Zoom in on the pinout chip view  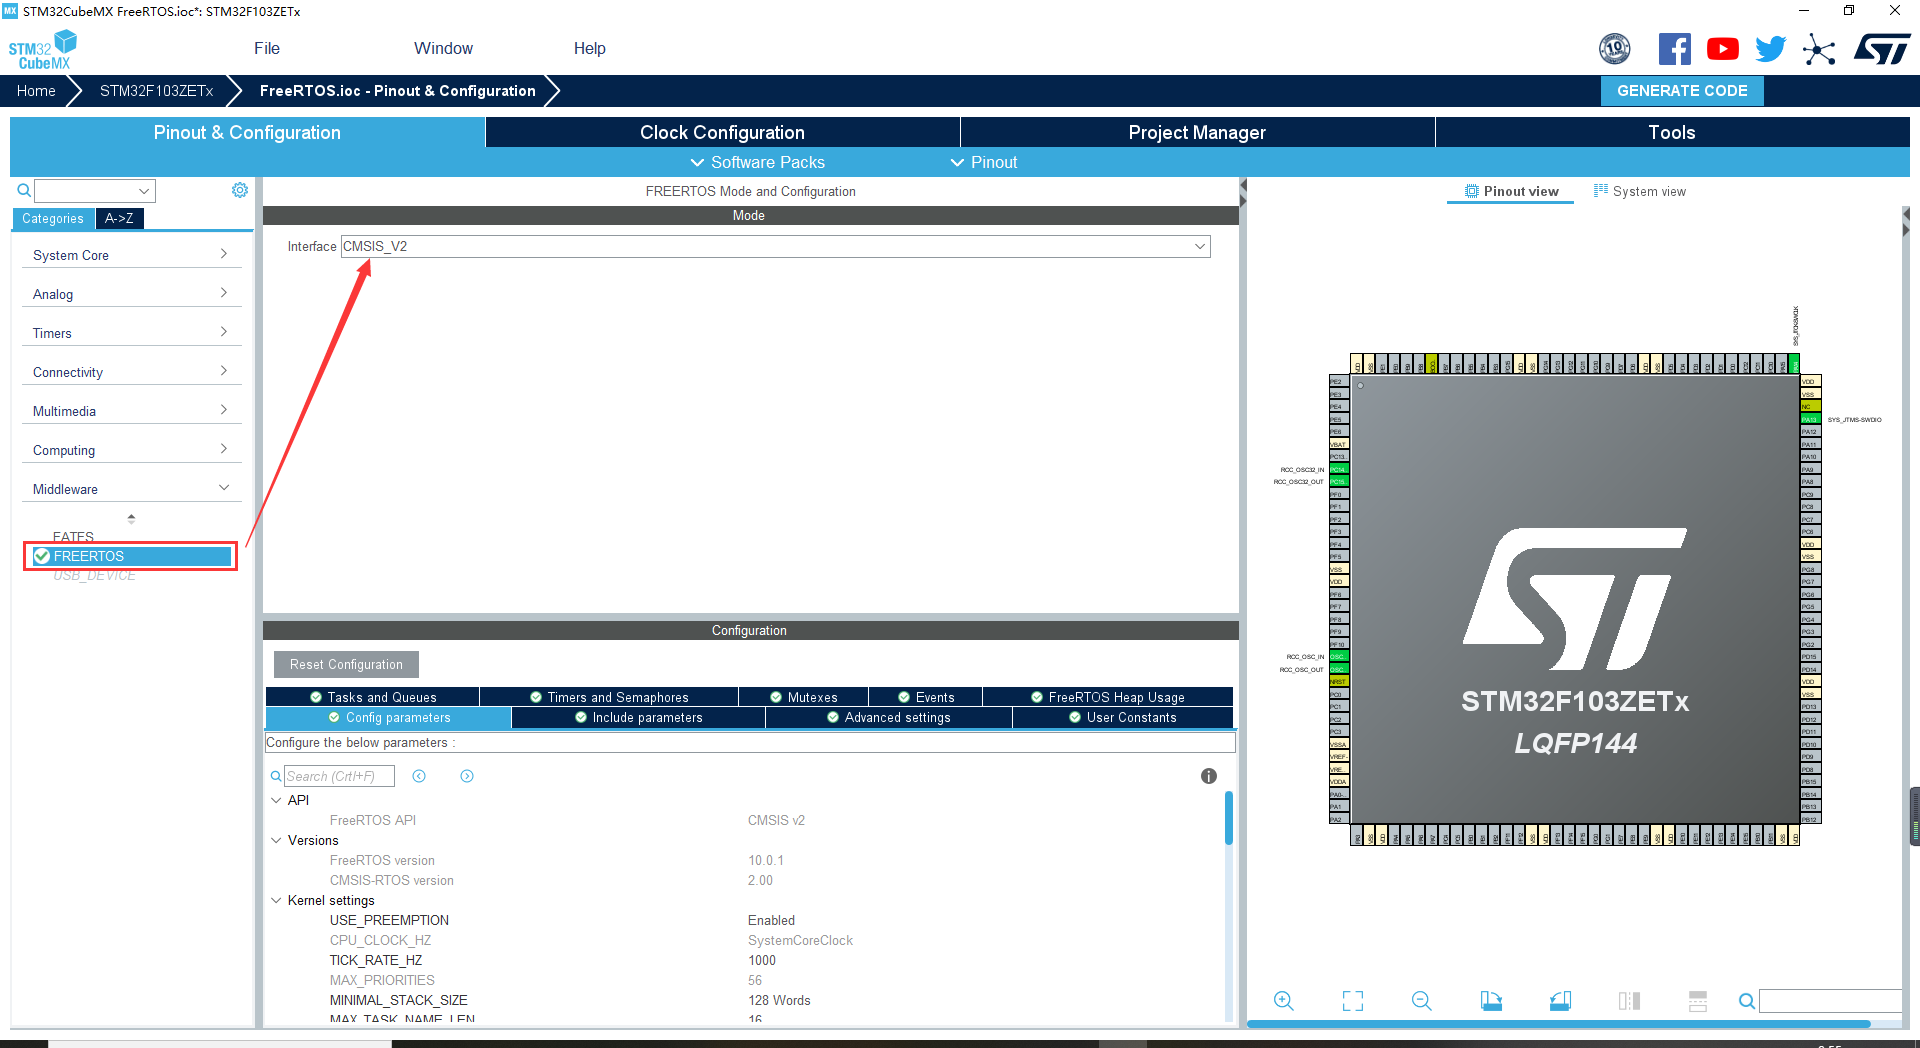pos(1284,1000)
